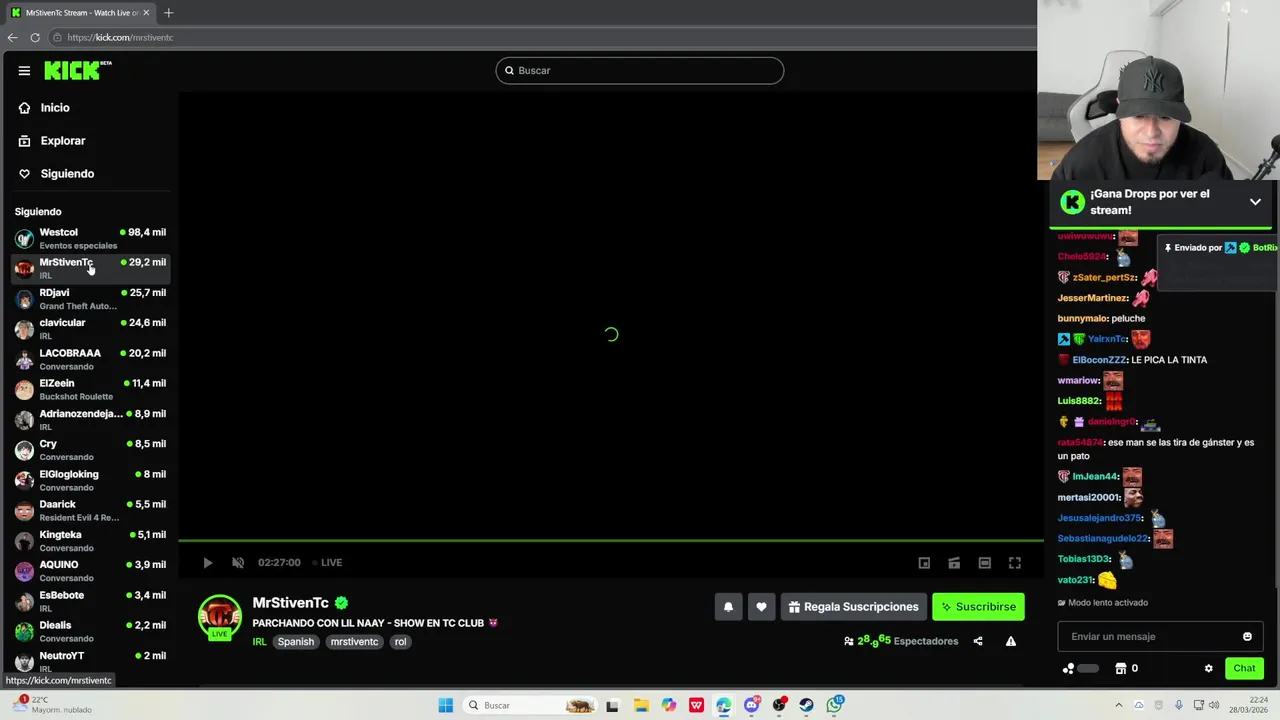Click the mrstiventc tag
The width and height of the screenshot is (1280, 720).
[354, 642]
